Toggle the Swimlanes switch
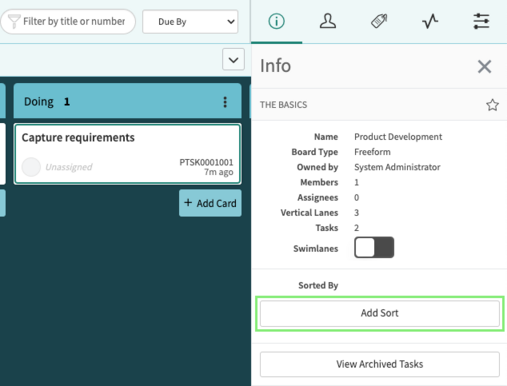Viewport: 507px width, 386px height. tap(374, 247)
